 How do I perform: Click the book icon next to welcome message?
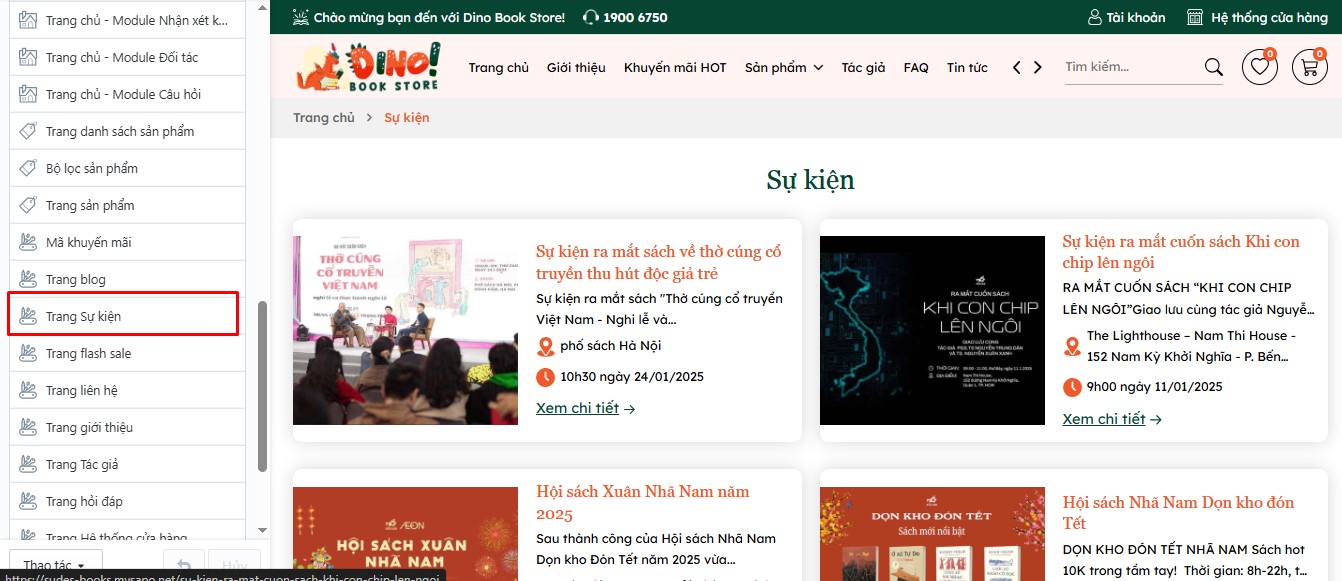click(x=300, y=17)
